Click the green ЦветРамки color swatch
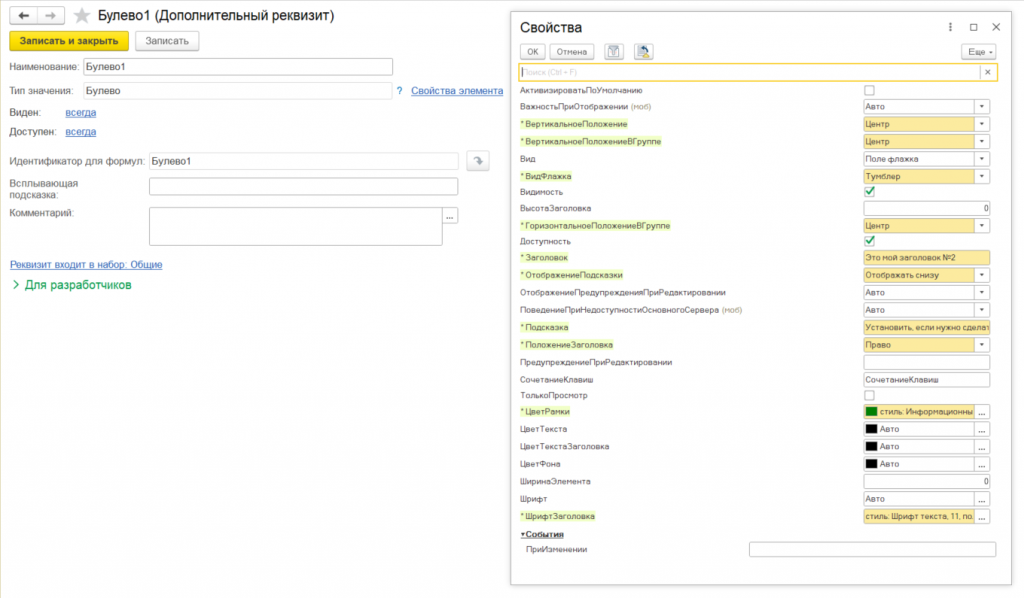 click(872, 412)
